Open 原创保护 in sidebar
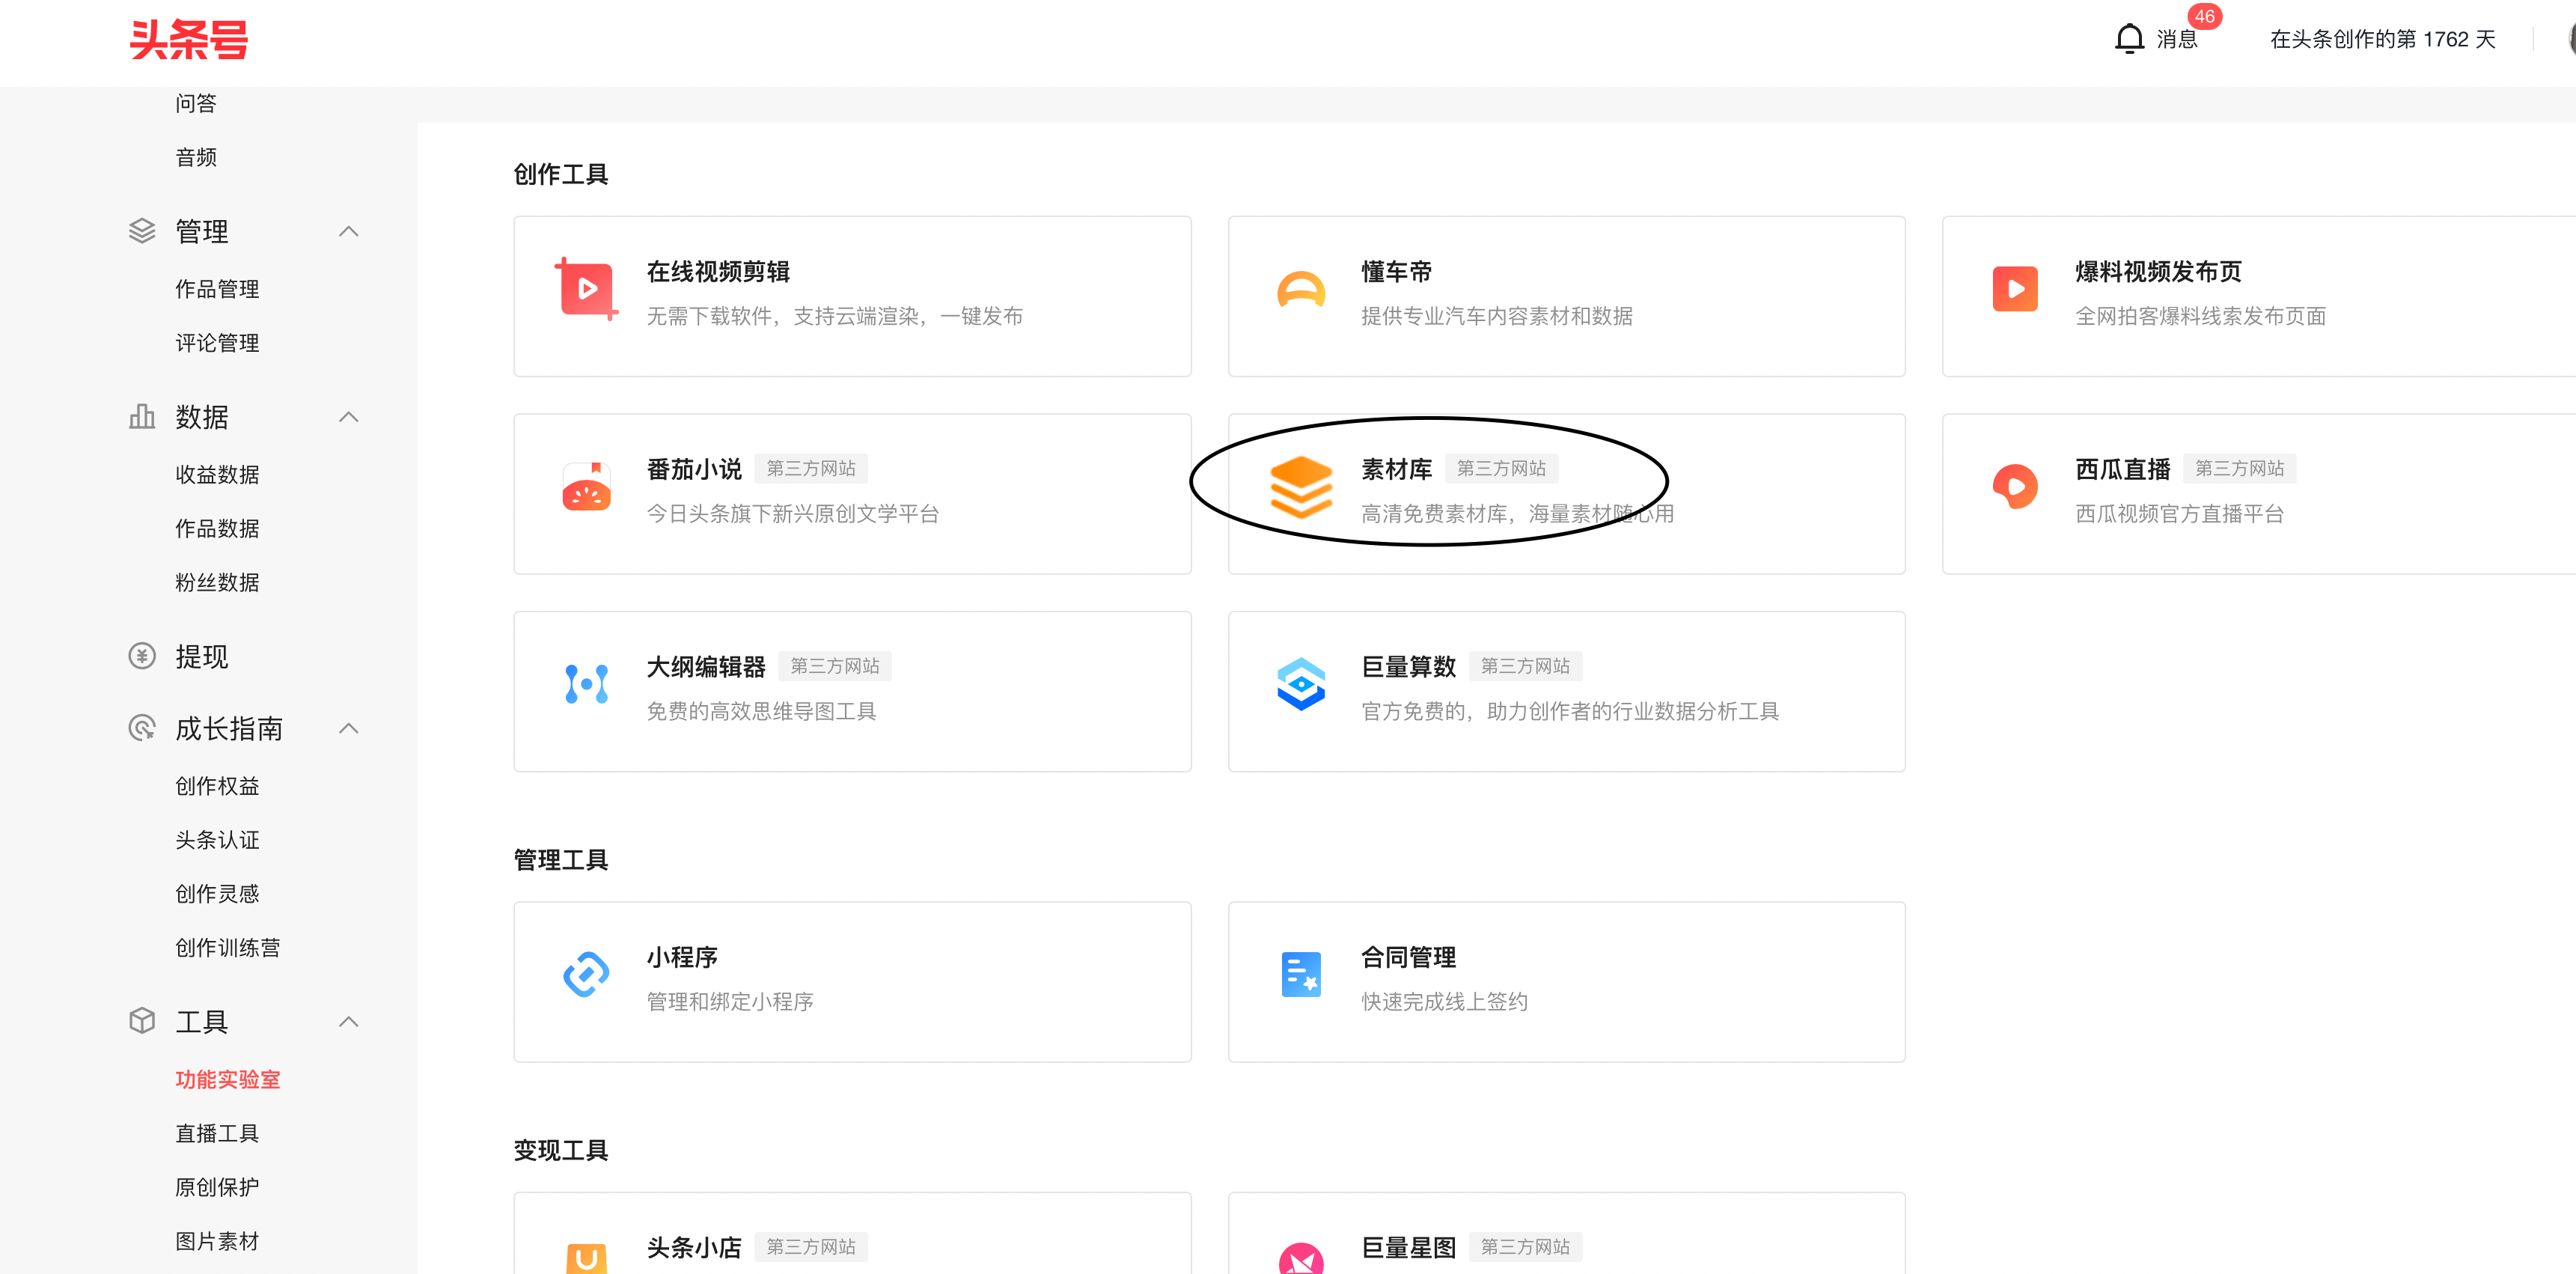2576x1274 pixels. [x=217, y=1187]
